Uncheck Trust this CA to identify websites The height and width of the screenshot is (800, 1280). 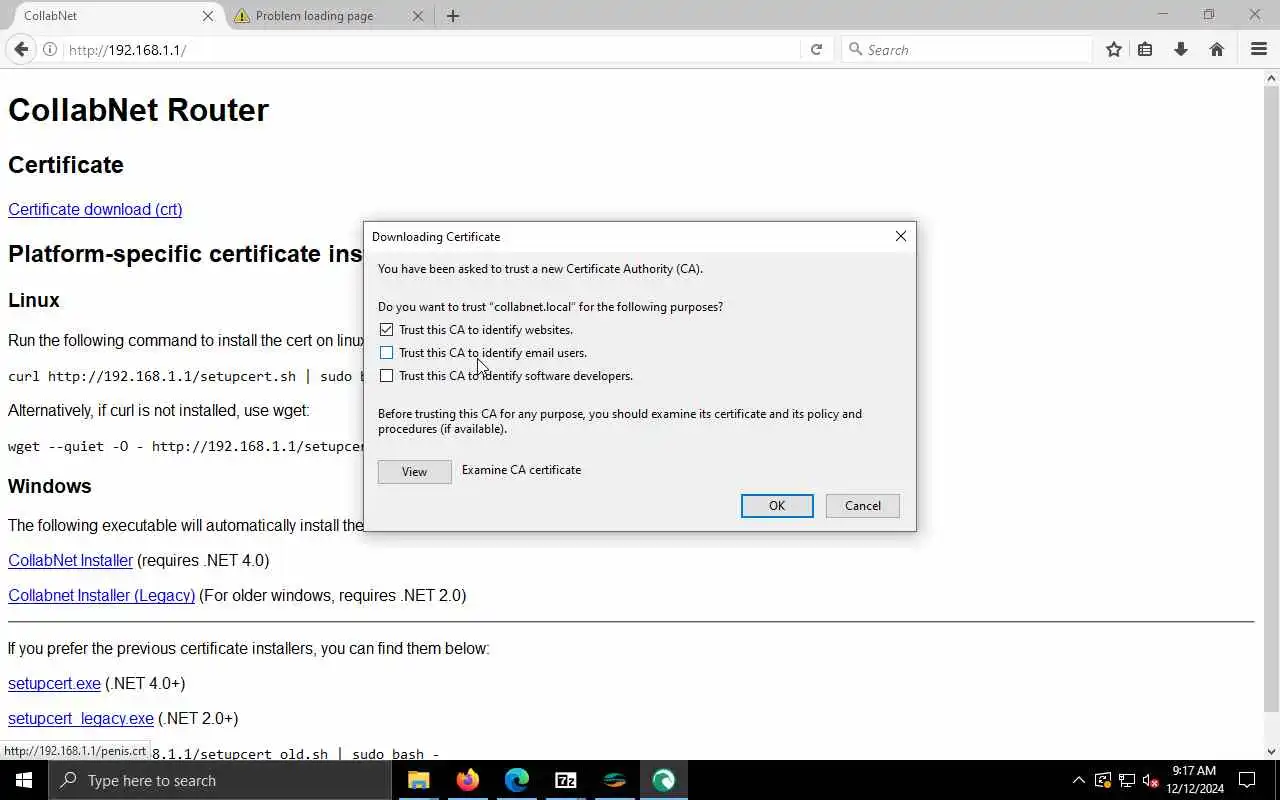(386, 329)
